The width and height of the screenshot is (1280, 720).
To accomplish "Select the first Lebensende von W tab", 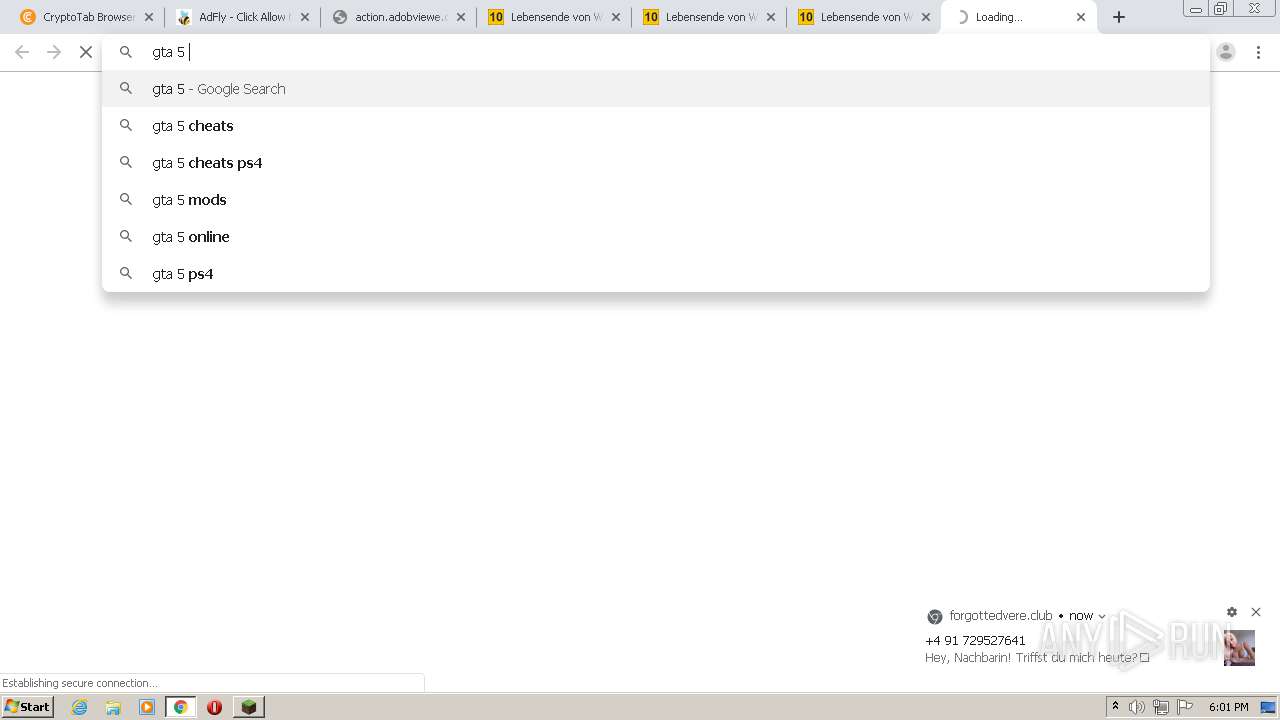I will tap(553, 17).
